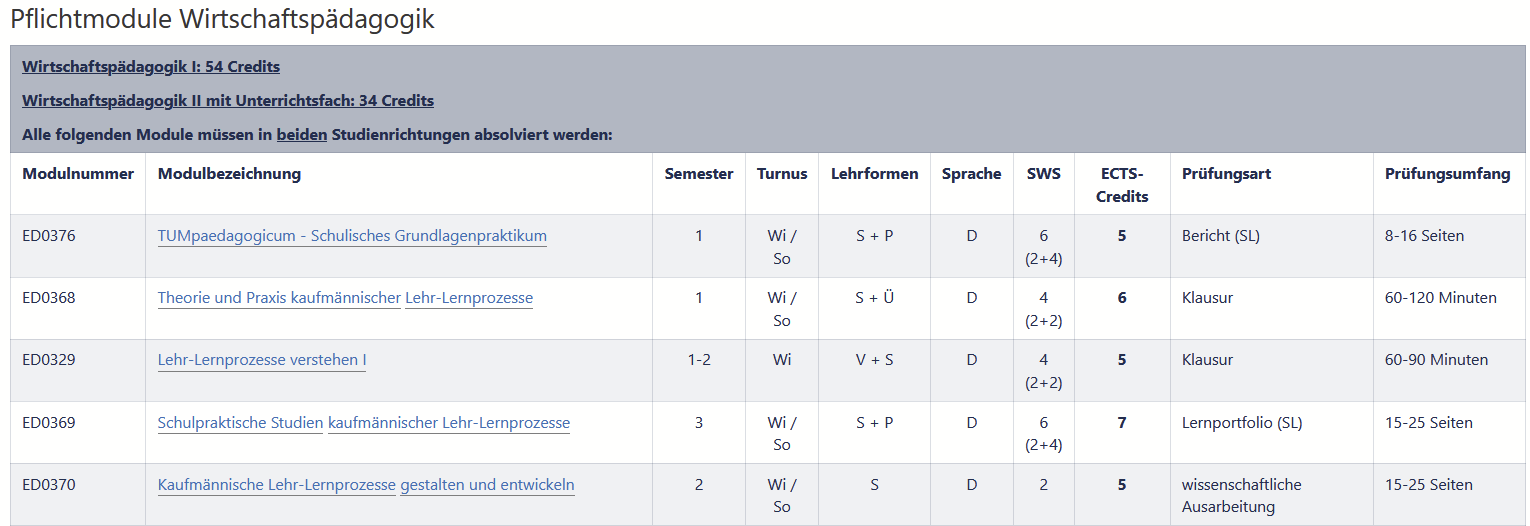
Task: Click the Modulnummer column header
Action: pyautogui.click(x=78, y=174)
